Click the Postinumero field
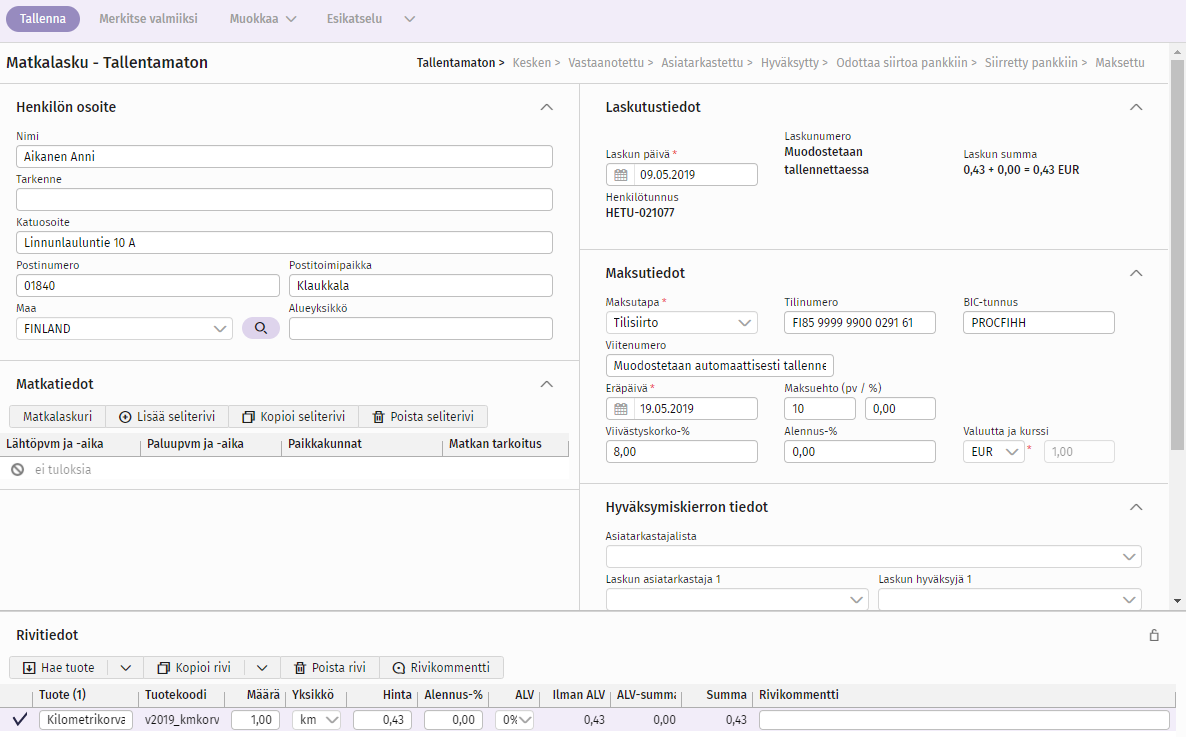 coord(147,286)
